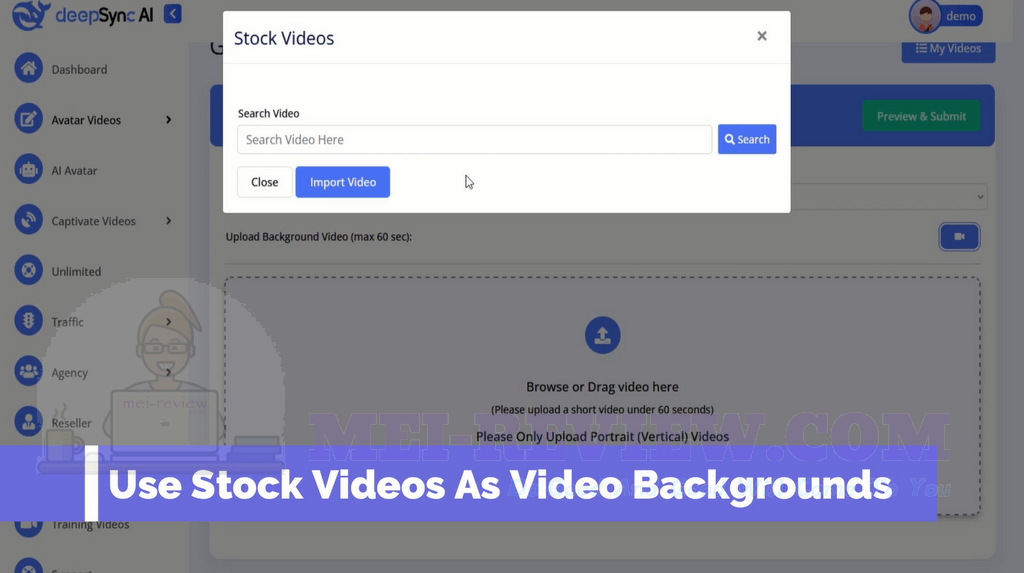Collapse sidebar using the back arrow icon
This screenshot has width=1024, height=573.
pos(172,14)
